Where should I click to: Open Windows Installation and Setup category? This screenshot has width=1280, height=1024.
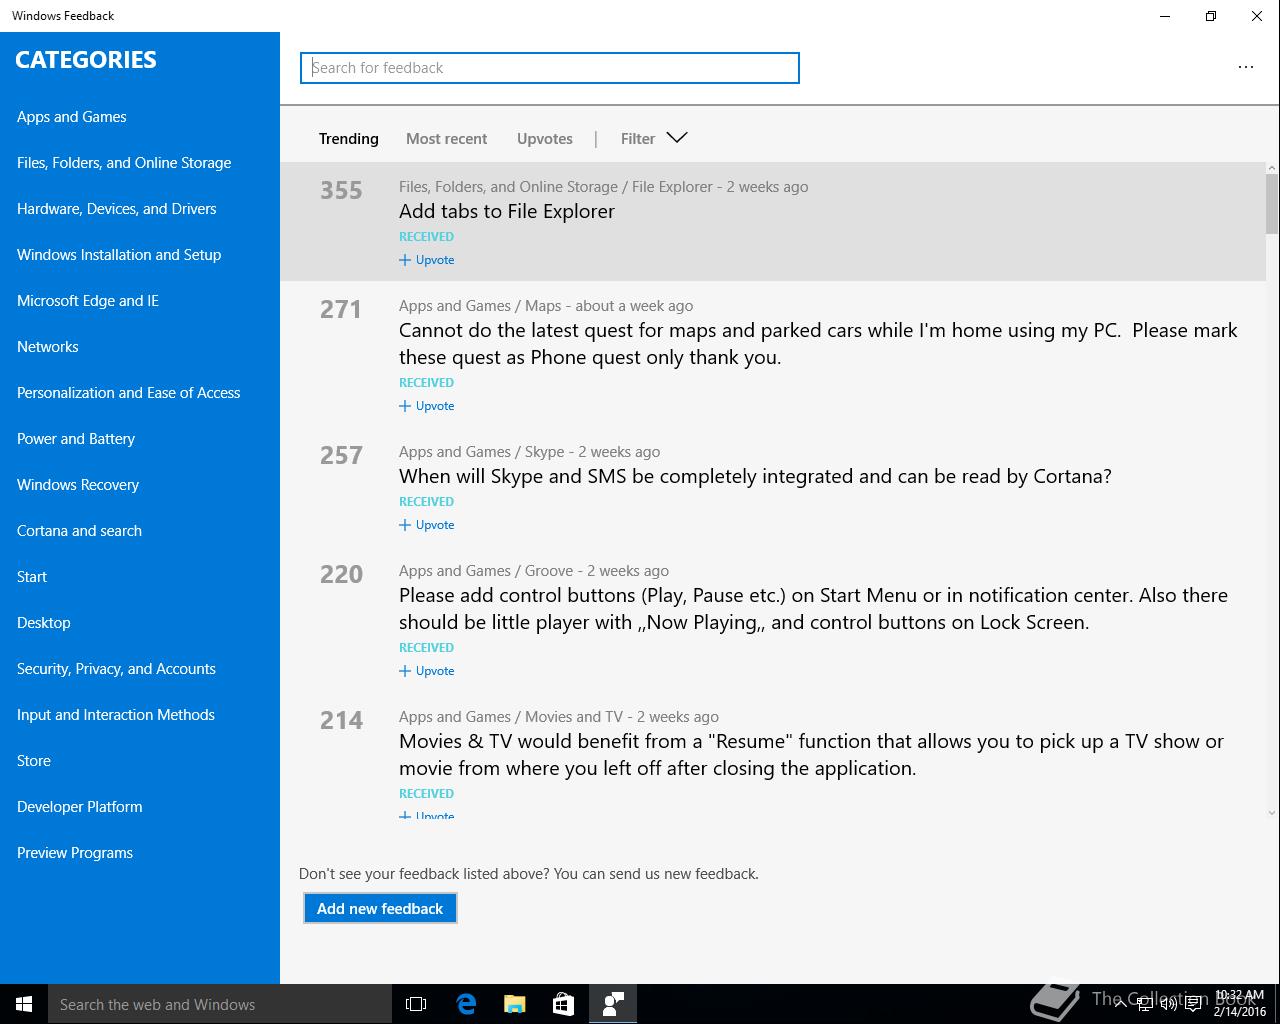(x=119, y=255)
